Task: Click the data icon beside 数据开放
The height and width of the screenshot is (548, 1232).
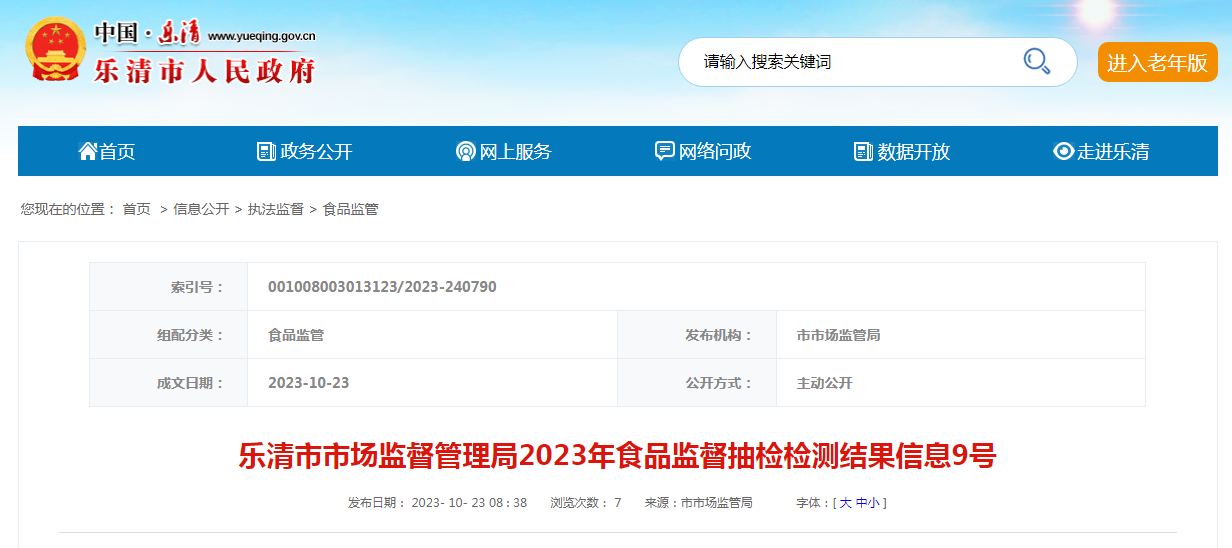Action: coord(863,151)
